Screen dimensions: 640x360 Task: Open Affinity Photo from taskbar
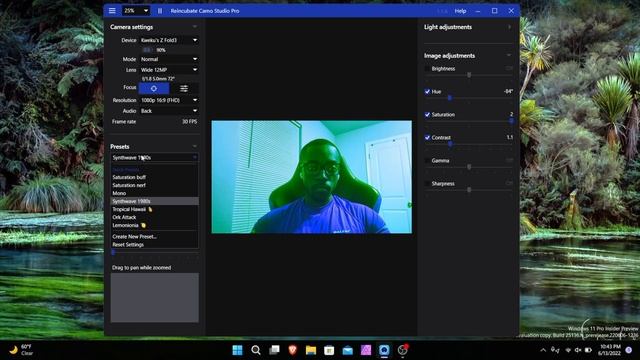[x=366, y=350]
